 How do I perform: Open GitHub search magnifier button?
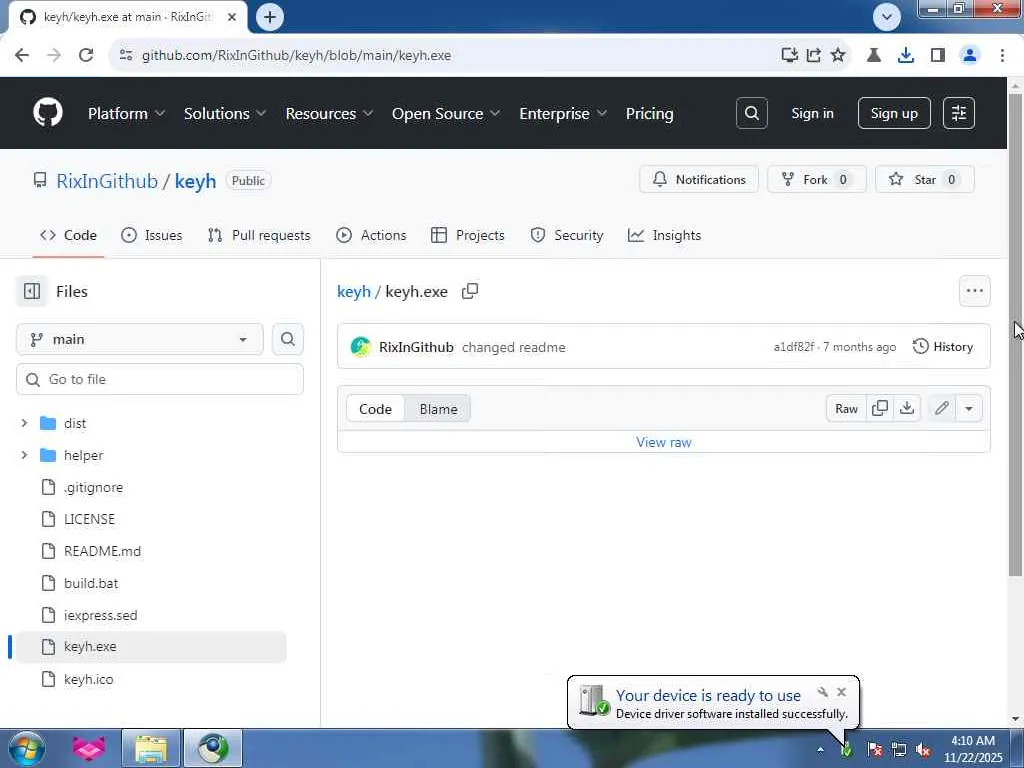(752, 113)
